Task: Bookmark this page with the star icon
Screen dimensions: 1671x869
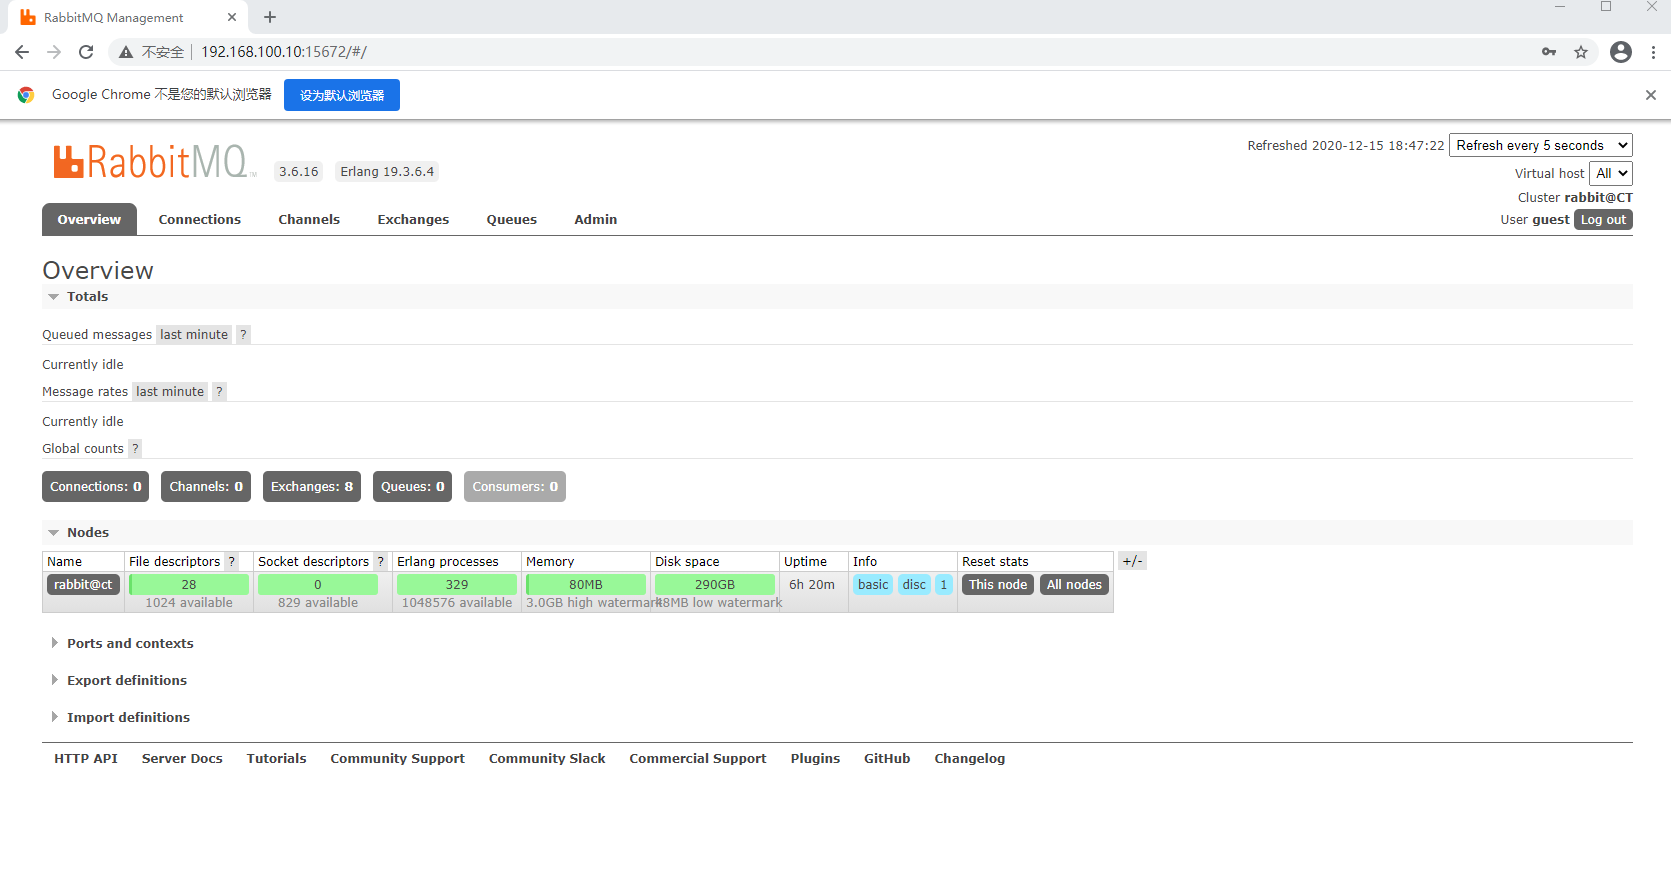Action: [1581, 52]
